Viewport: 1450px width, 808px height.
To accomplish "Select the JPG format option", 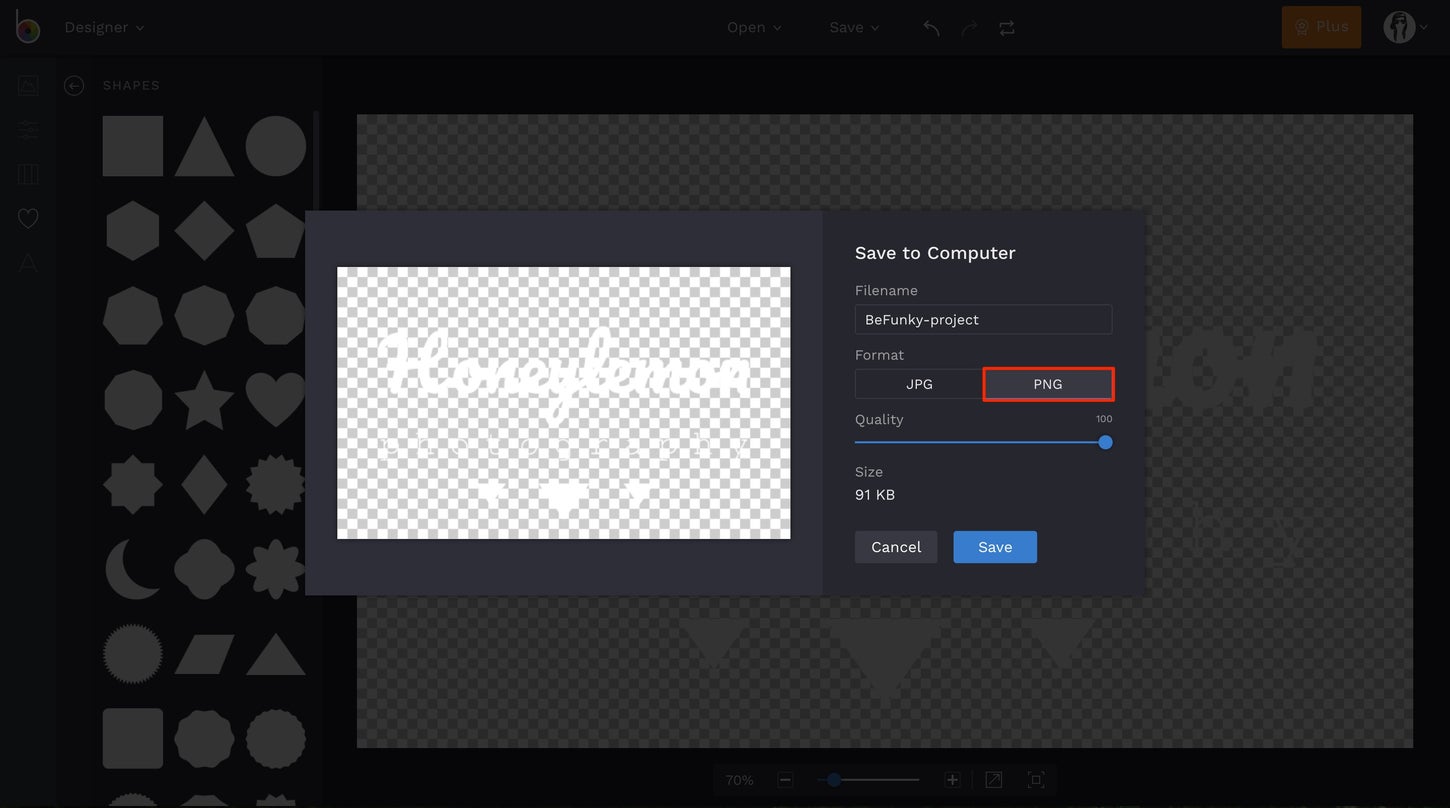I will pyautogui.click(x=918, y=383).
